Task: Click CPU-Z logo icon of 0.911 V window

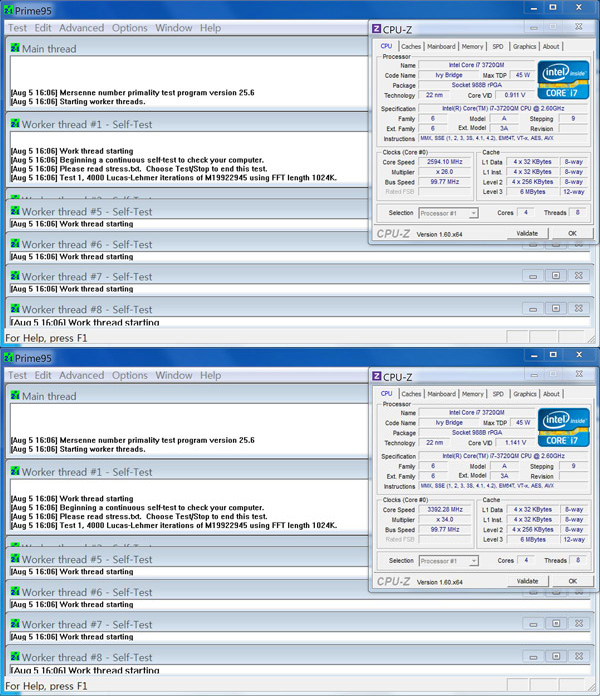Action: point(376,29)
